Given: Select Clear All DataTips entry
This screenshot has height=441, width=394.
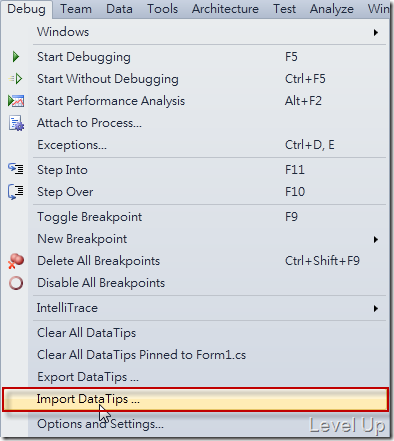Looking at the screenshot, I should coord(209,333).
